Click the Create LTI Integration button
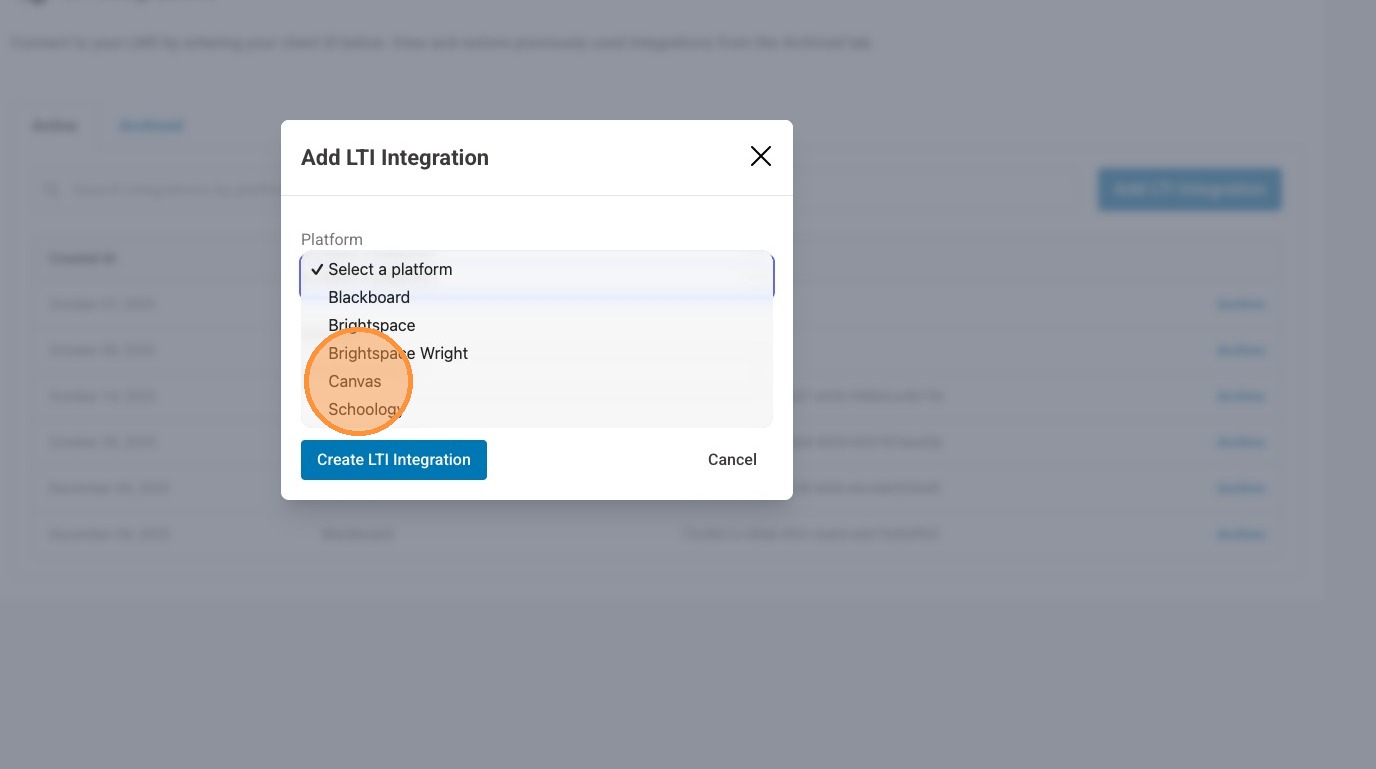The image size is (1376, 769). pos(394,460)
